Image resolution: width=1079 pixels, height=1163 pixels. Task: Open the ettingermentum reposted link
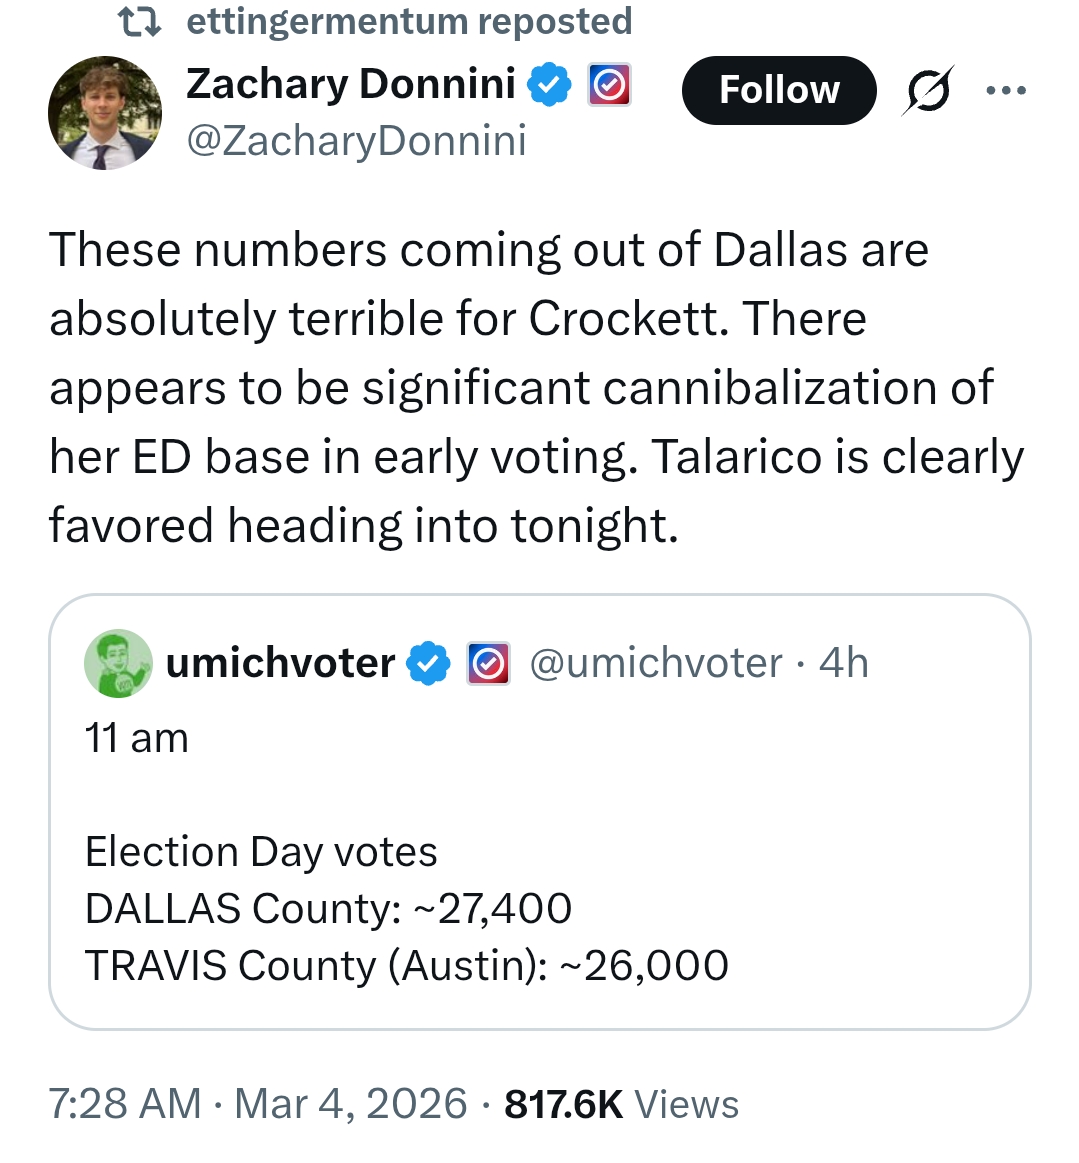(x=409, y=21)
